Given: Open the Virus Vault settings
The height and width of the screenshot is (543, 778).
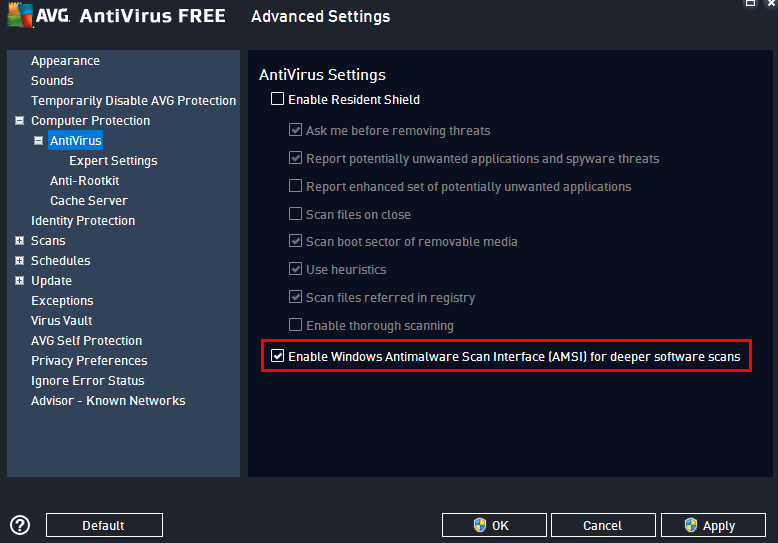Looking at the screenshot, I should [62, 321].
